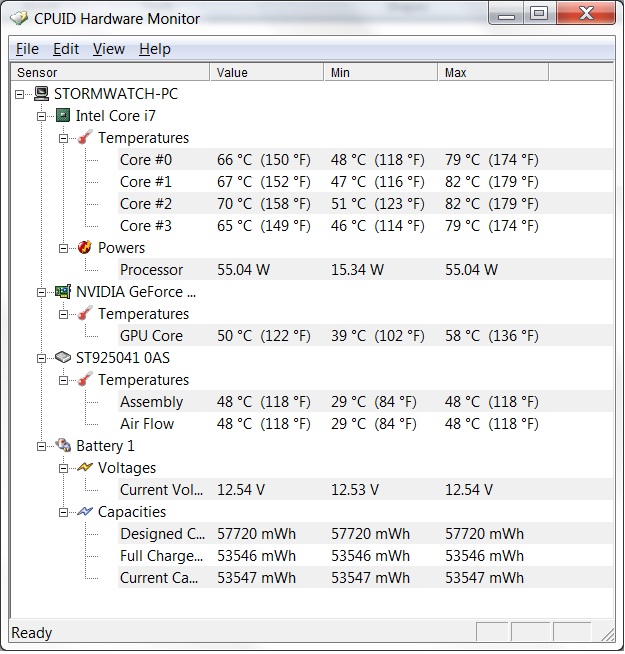Open the File menu

(x=27, y=49)
